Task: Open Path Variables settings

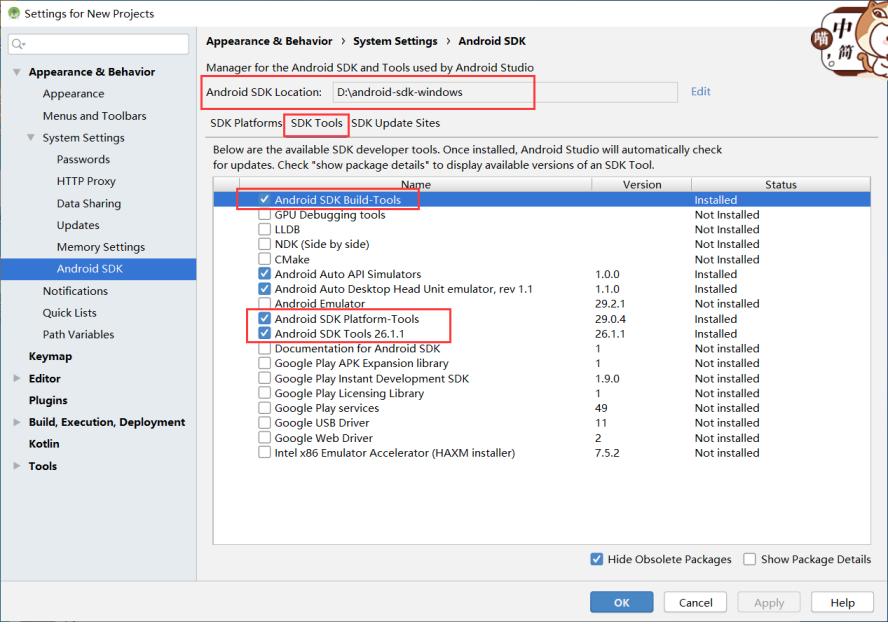Action: [x=78, y=334]
